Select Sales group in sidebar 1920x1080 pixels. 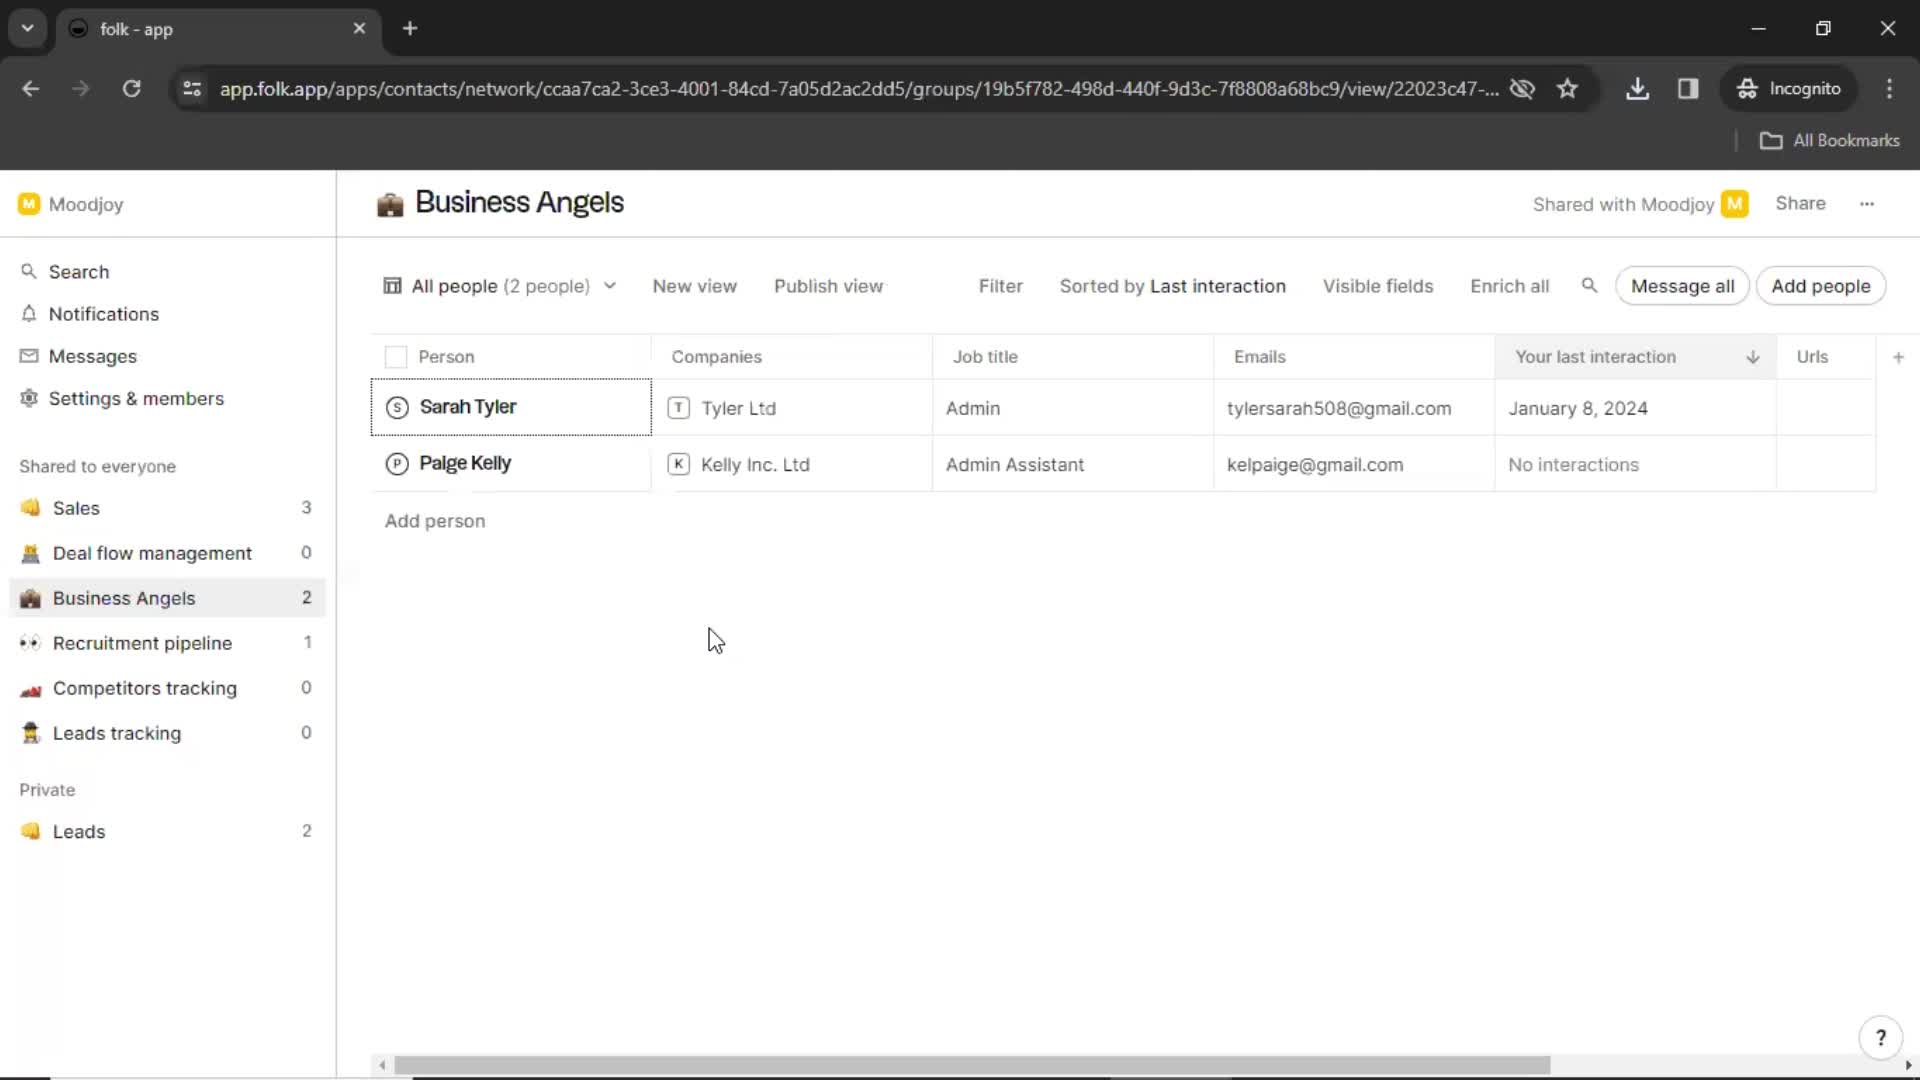(x=75, y=508)
